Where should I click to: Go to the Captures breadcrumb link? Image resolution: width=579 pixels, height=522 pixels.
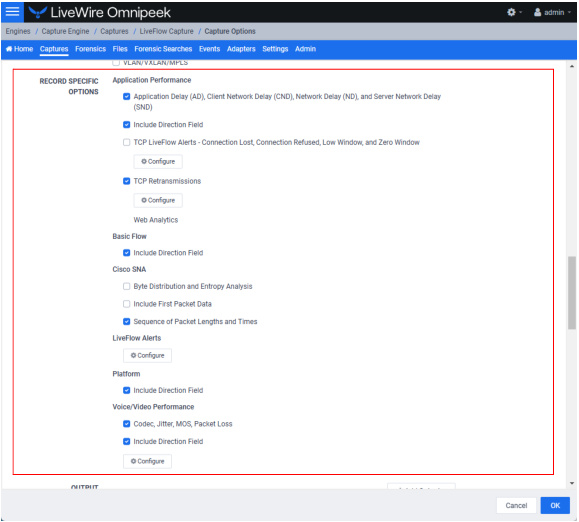pos(114,31)
